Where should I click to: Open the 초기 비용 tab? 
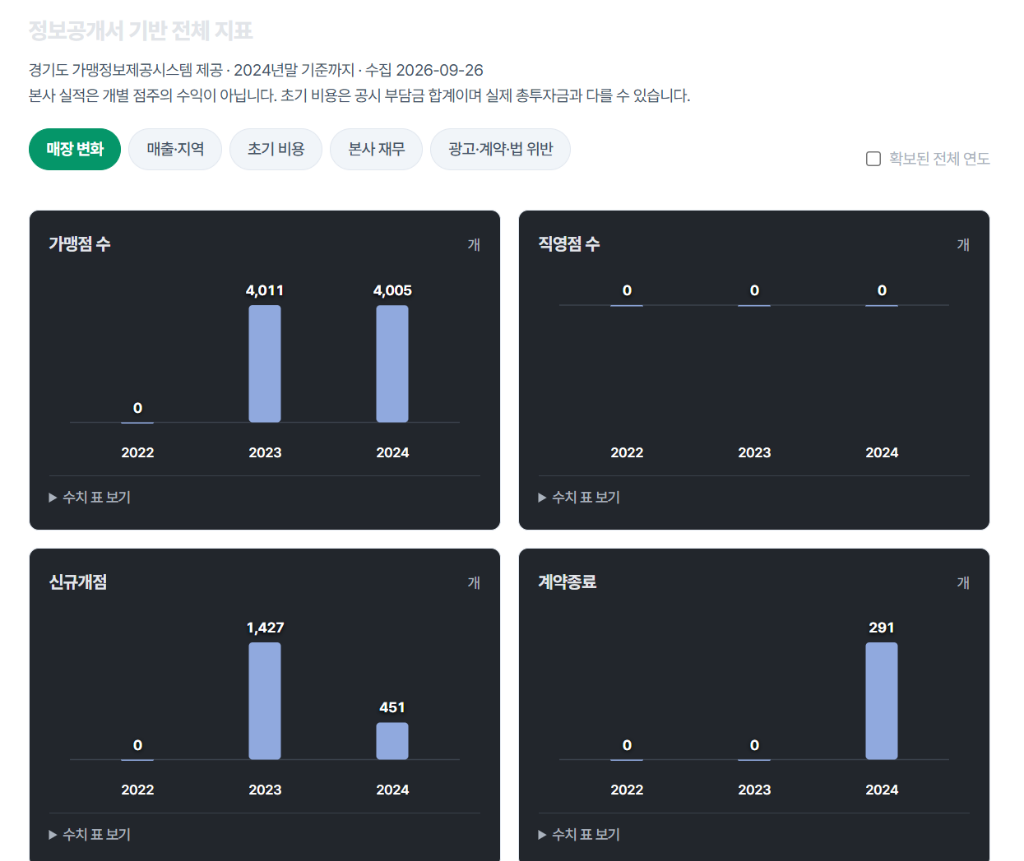276,149
